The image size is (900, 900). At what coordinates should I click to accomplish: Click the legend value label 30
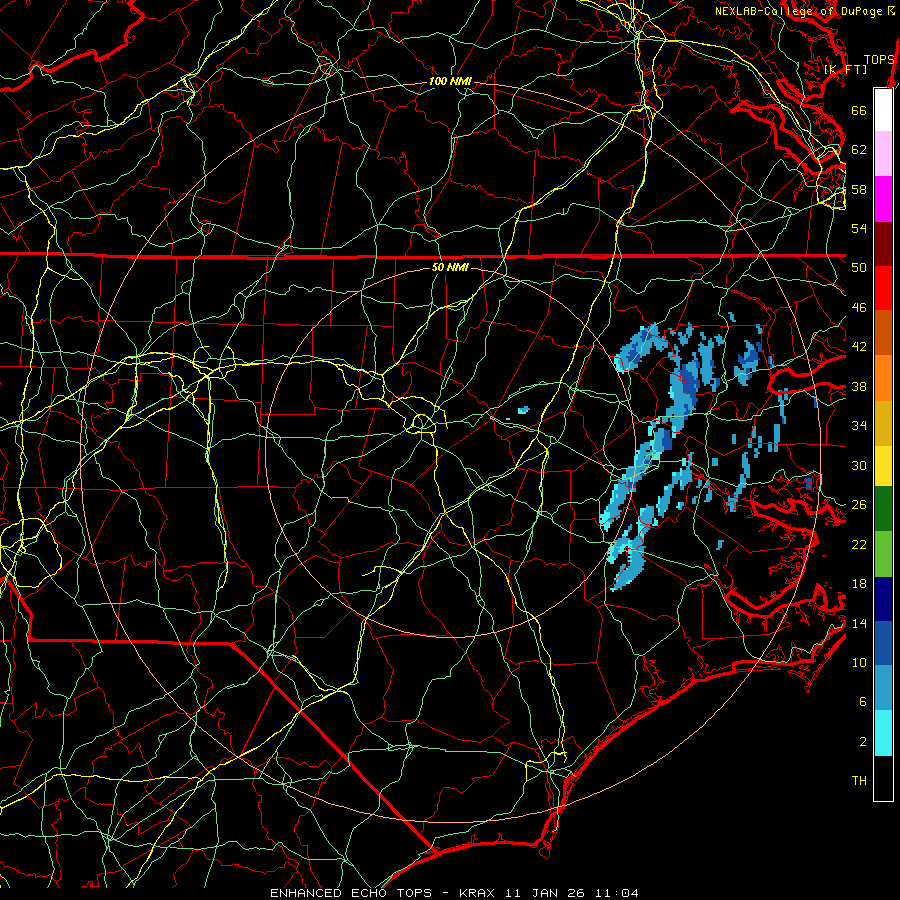click(x=859, y=465)
